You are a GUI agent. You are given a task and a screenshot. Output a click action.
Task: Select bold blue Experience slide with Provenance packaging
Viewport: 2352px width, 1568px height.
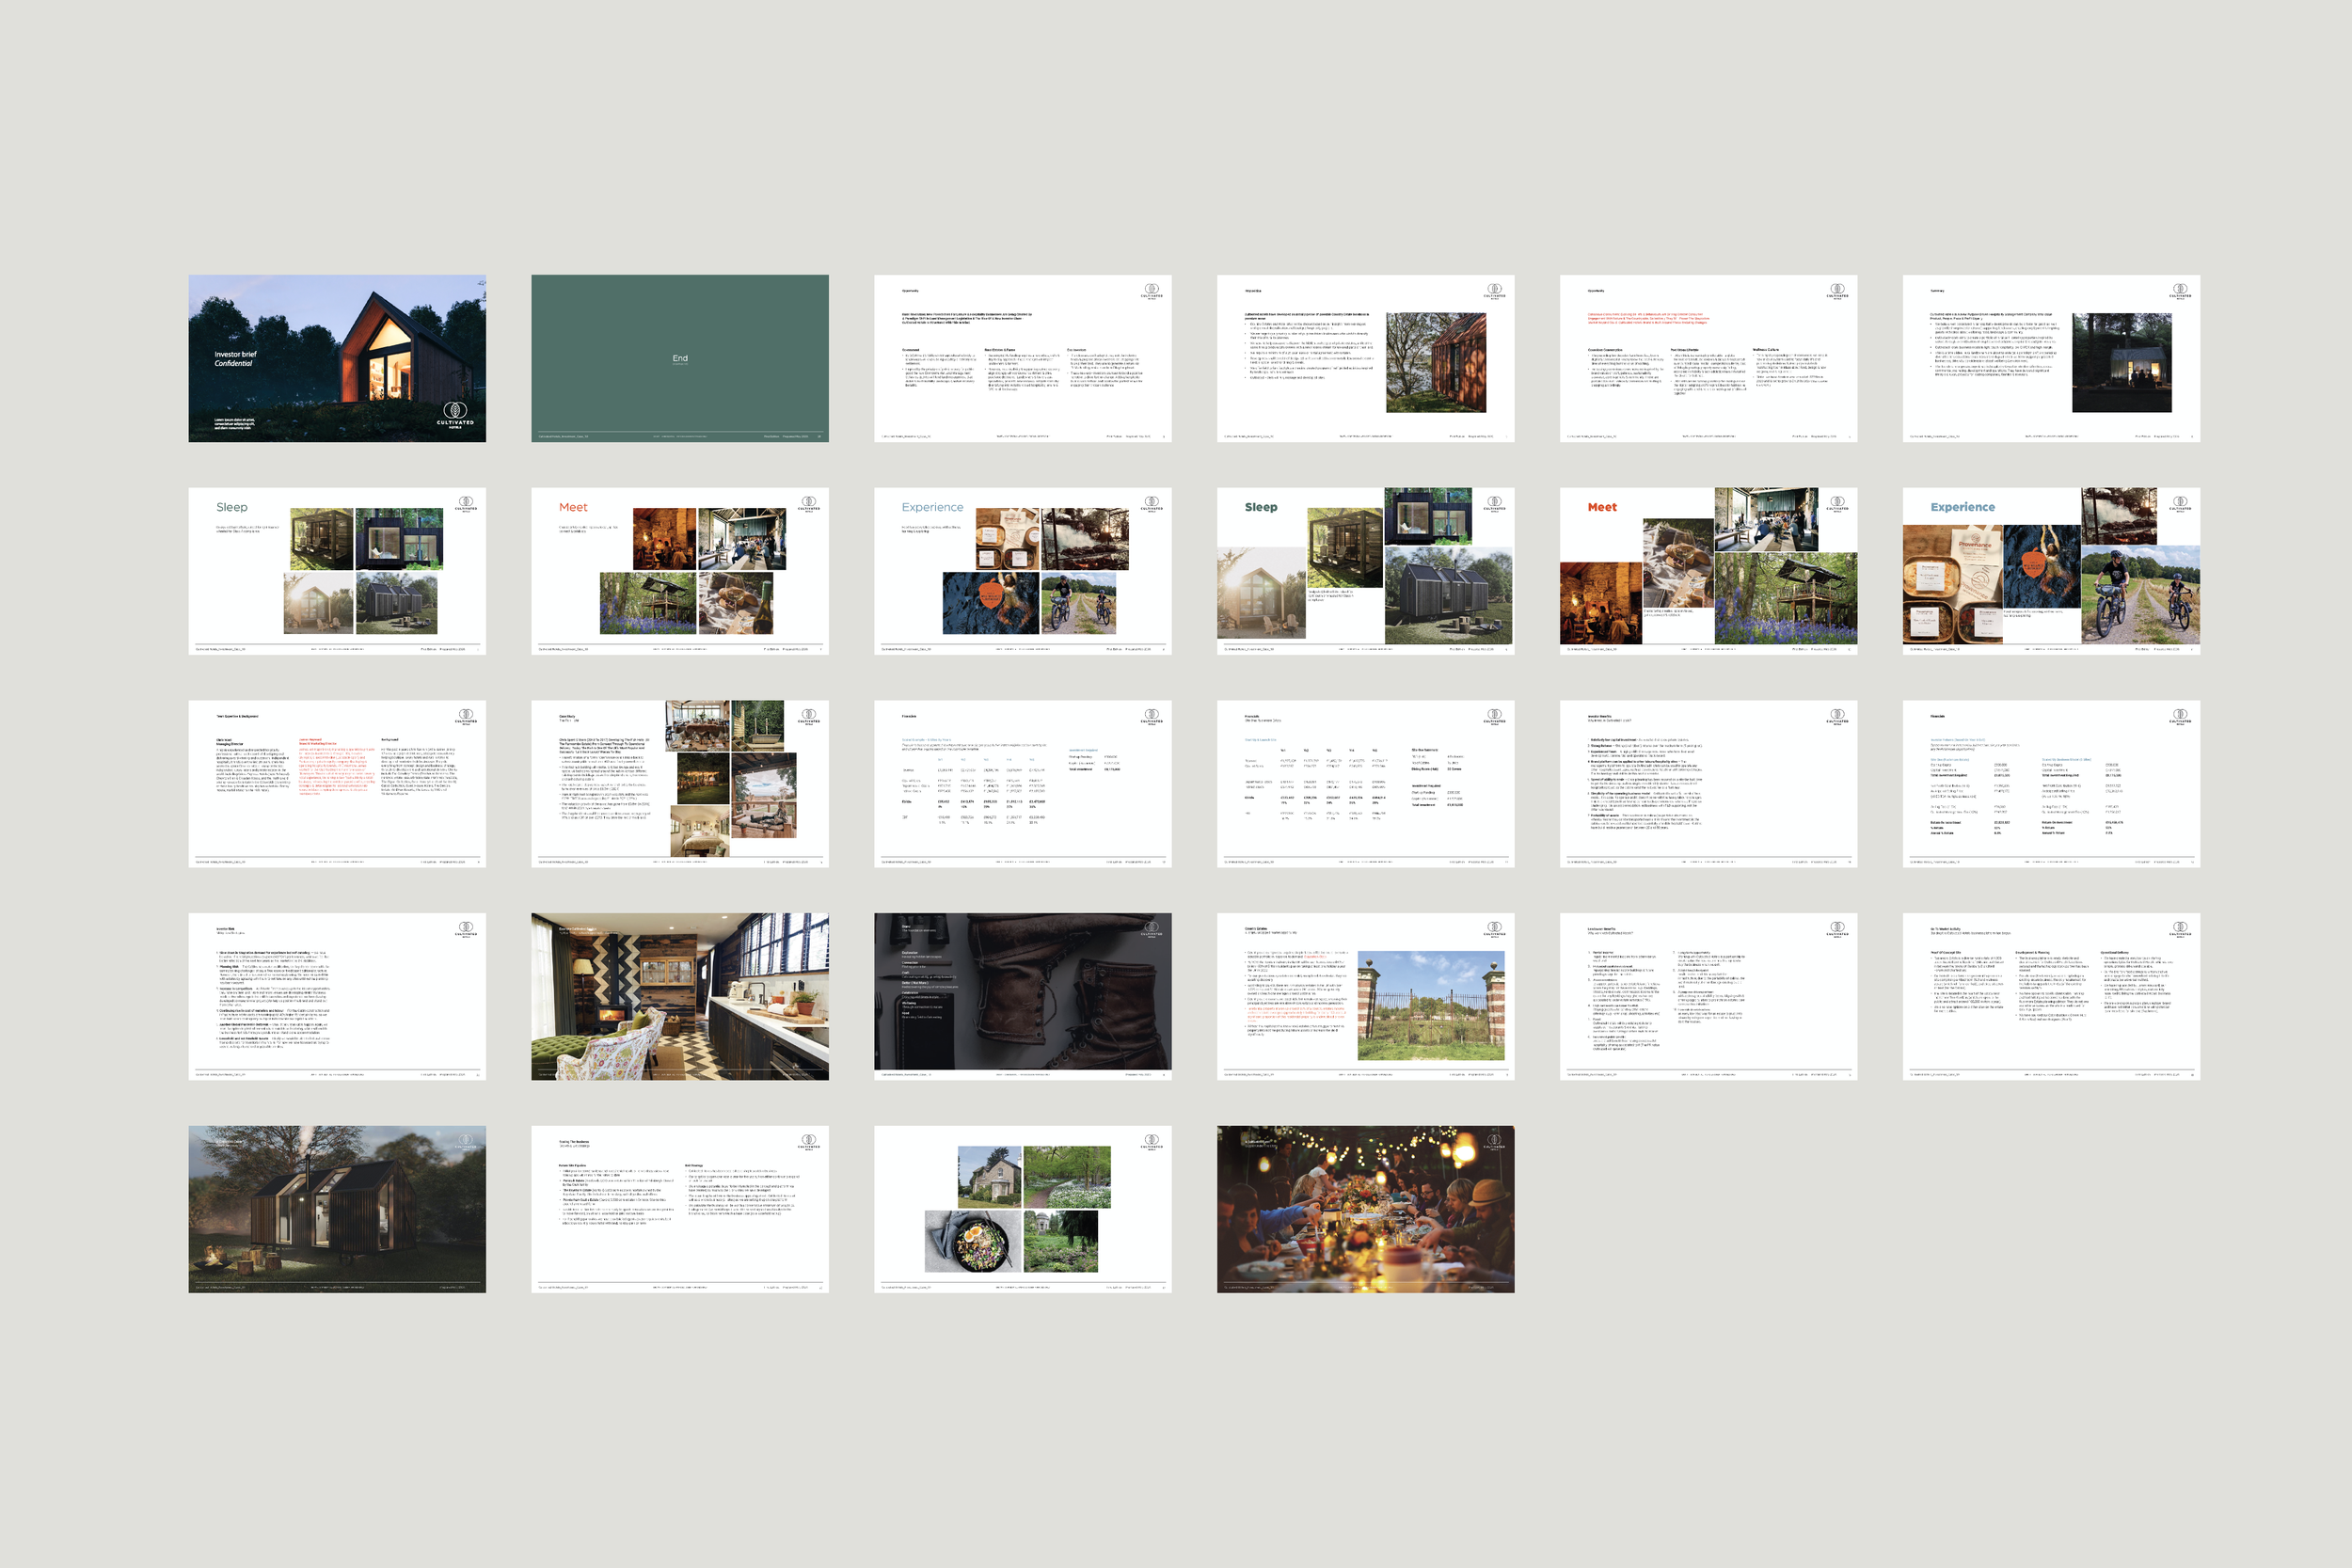click(x=2051, y=571)
